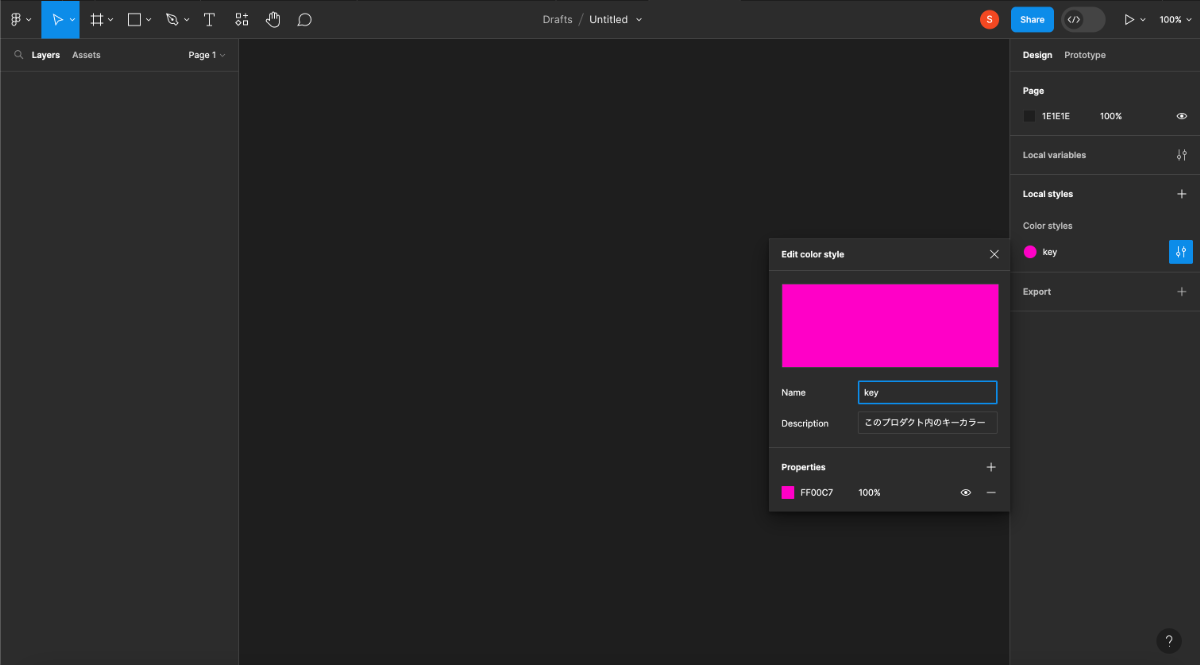The image size is (1200, 665).
Task: Switch to the Layers tab
Action: 46,55
